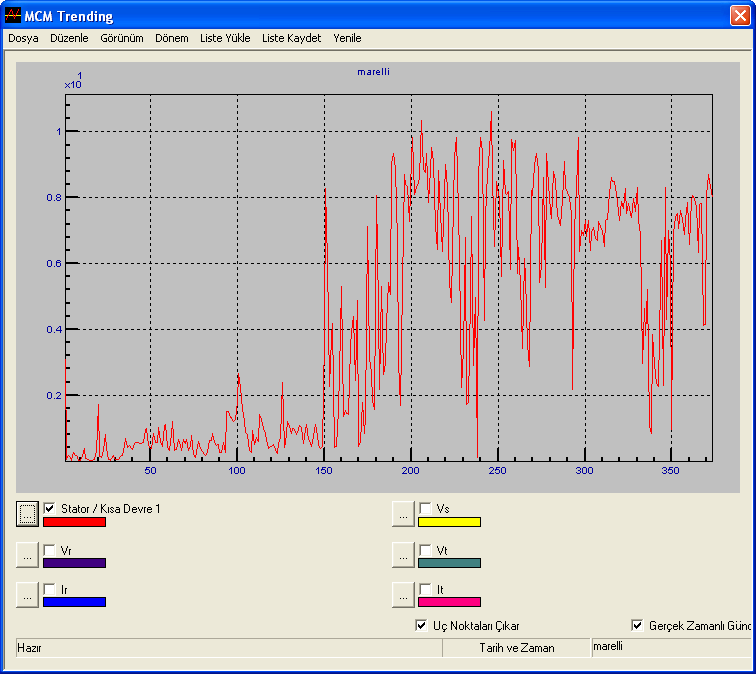Click the pink It color swatch

tap(449, 601)
